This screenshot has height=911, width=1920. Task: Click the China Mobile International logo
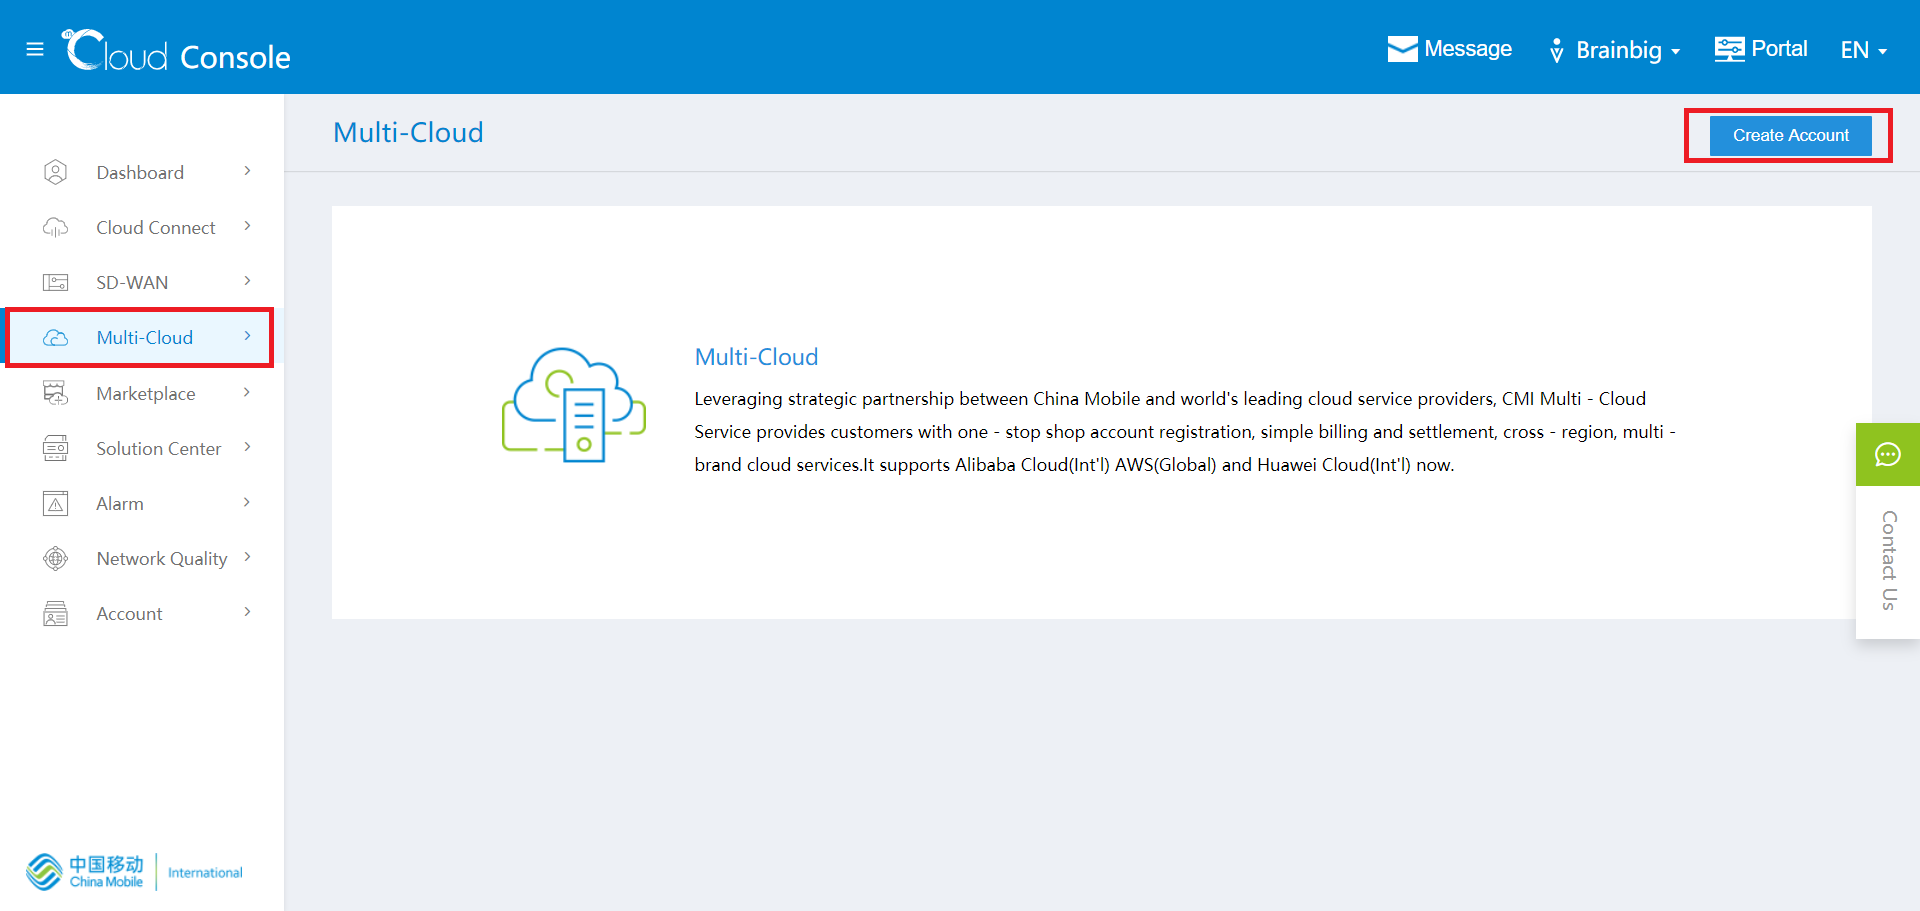(x=134, y=872)
